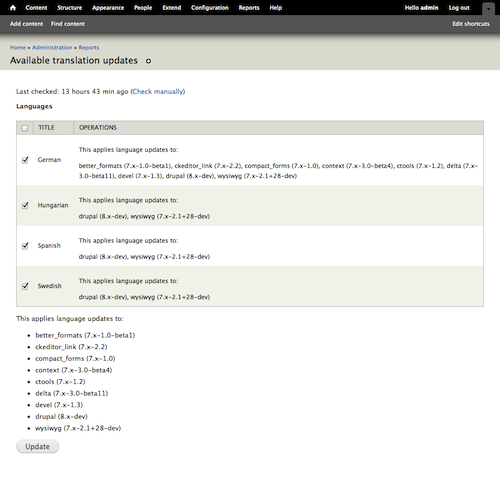This screenshot has width=500, height=487.
Task: Click Log out
Action: (x=459, y=8)
